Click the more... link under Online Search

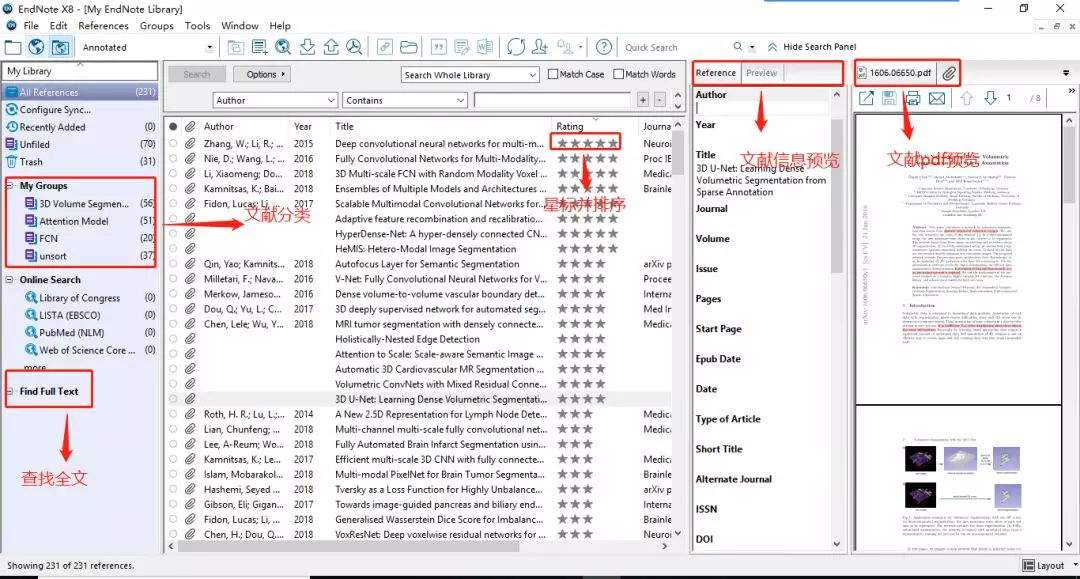(x=34, y=368)
